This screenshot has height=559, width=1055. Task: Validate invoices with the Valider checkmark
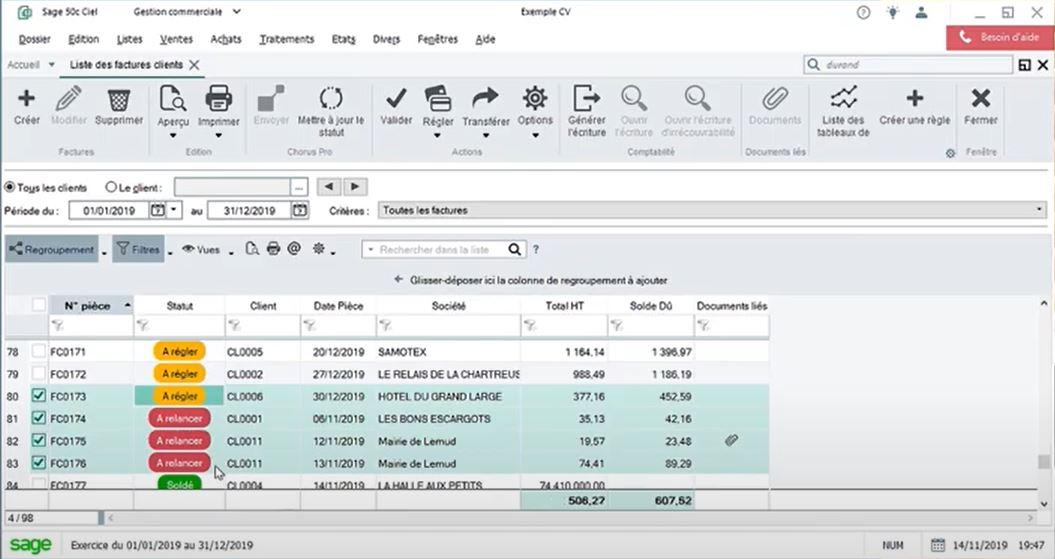396,98
